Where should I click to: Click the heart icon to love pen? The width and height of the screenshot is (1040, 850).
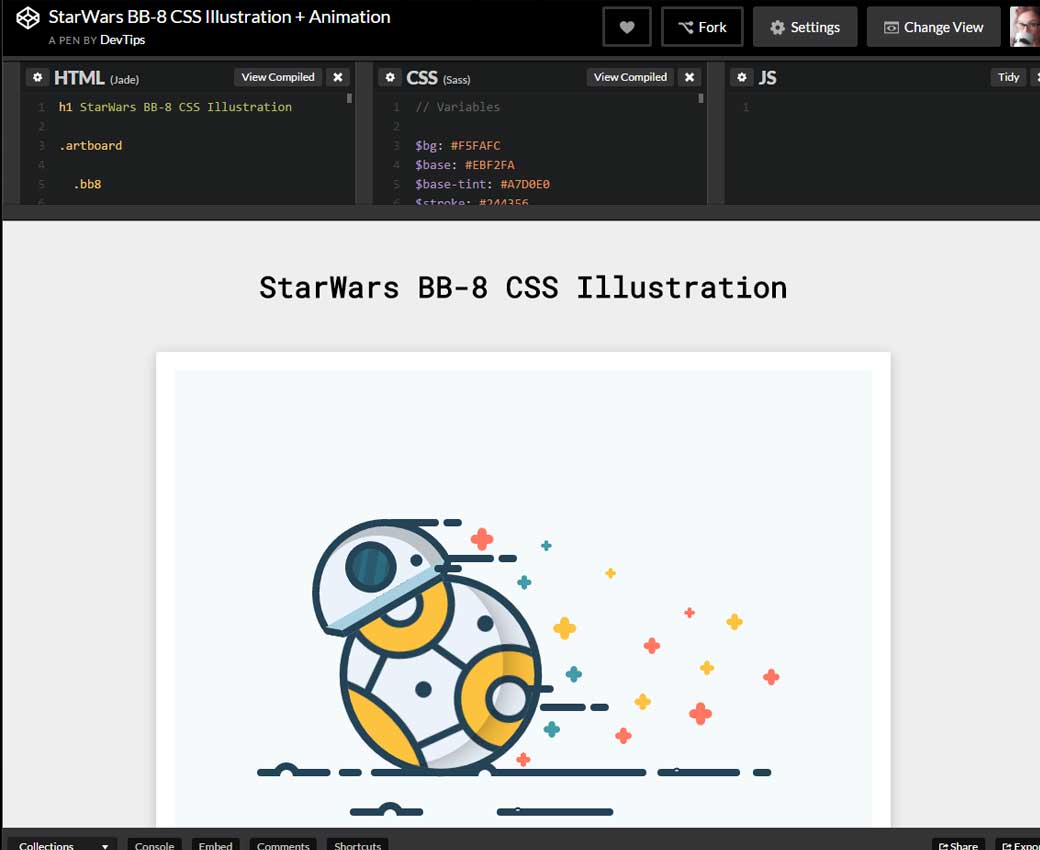click(x=627, y=27)
